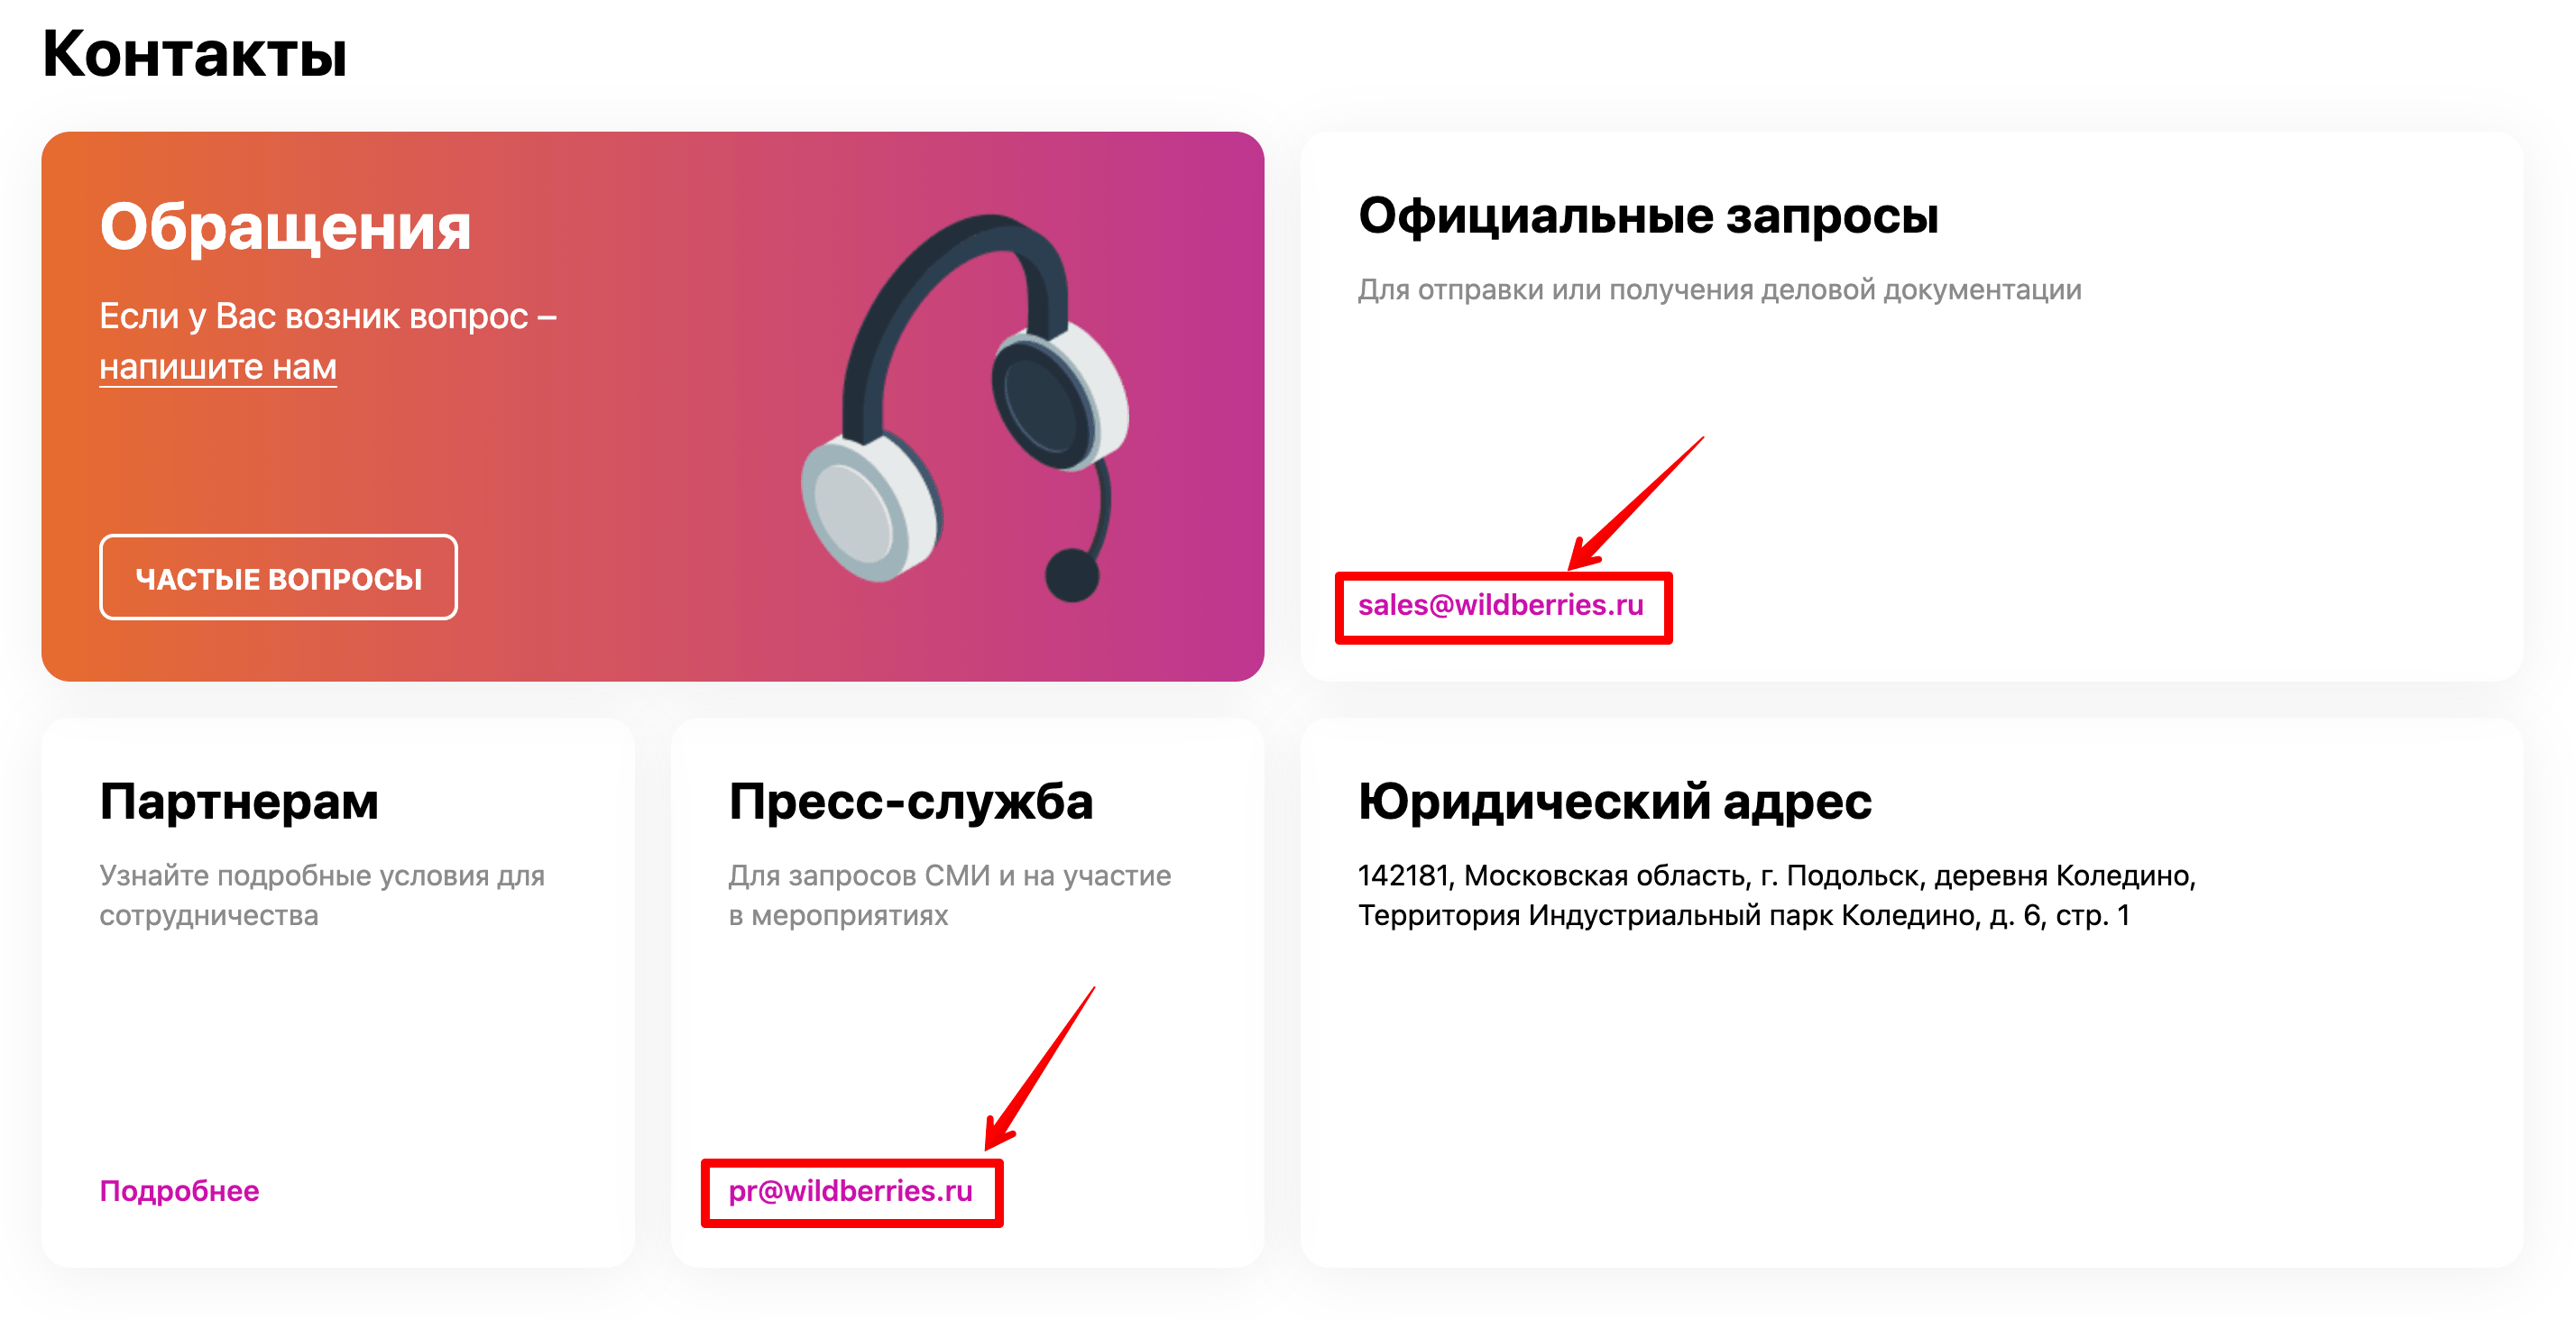Click the Если у Вас возник вопрос text
2576x1320 pixels.
click(x=328, y=316)
